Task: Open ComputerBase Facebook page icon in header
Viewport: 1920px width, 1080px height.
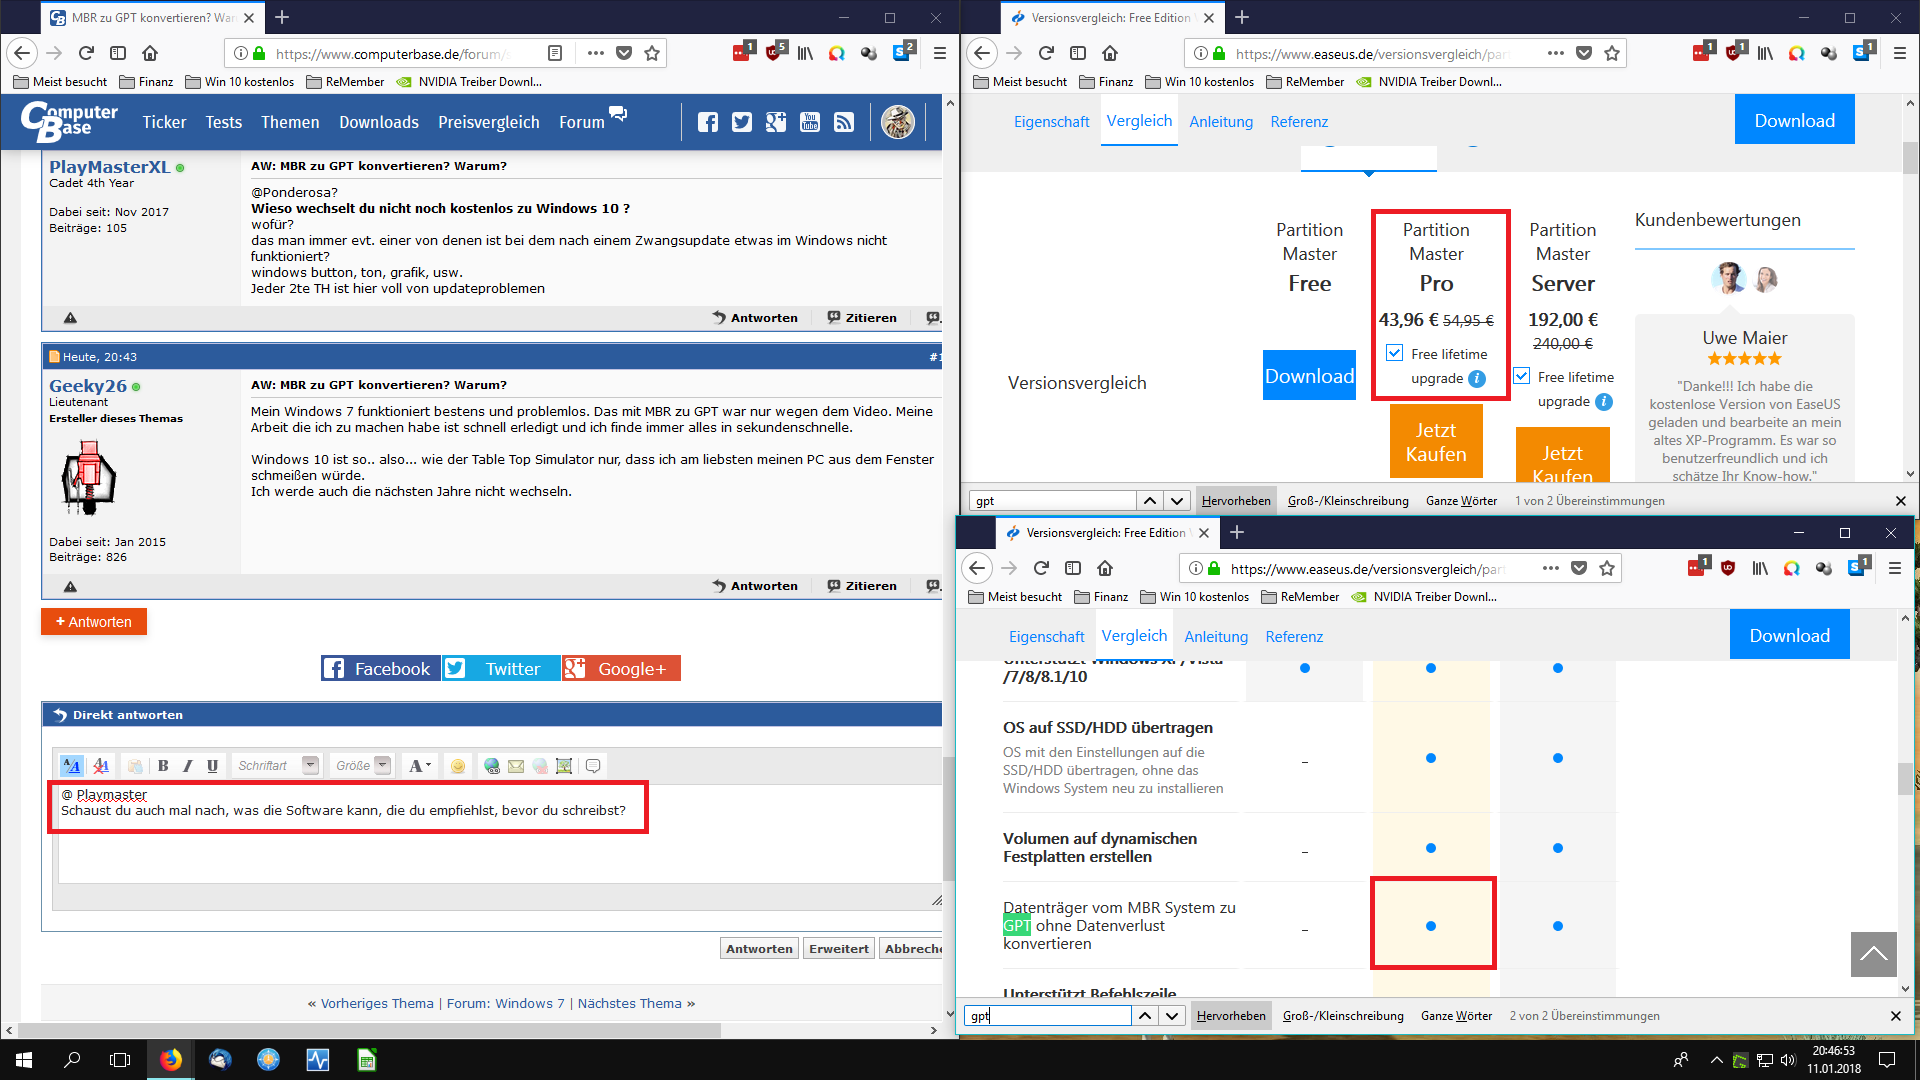Action: 708,122
